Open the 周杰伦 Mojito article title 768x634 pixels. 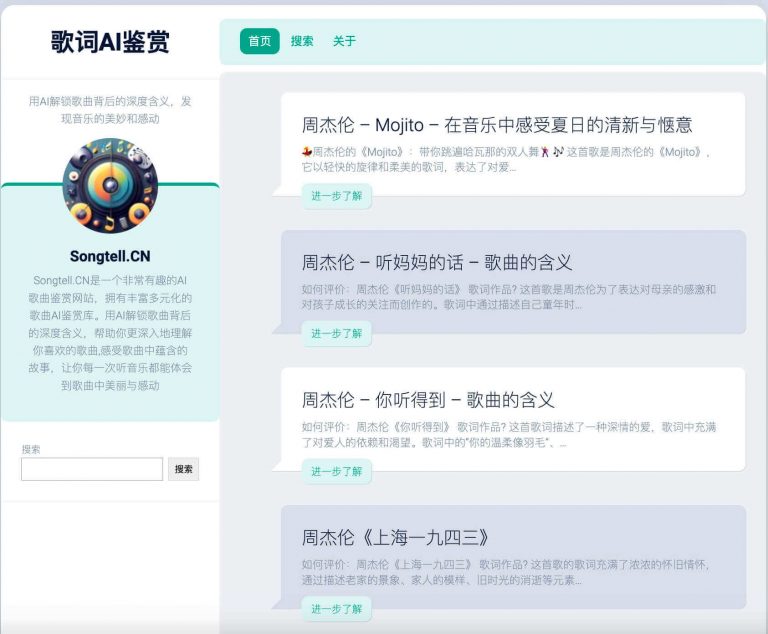[x=497, y=125]
